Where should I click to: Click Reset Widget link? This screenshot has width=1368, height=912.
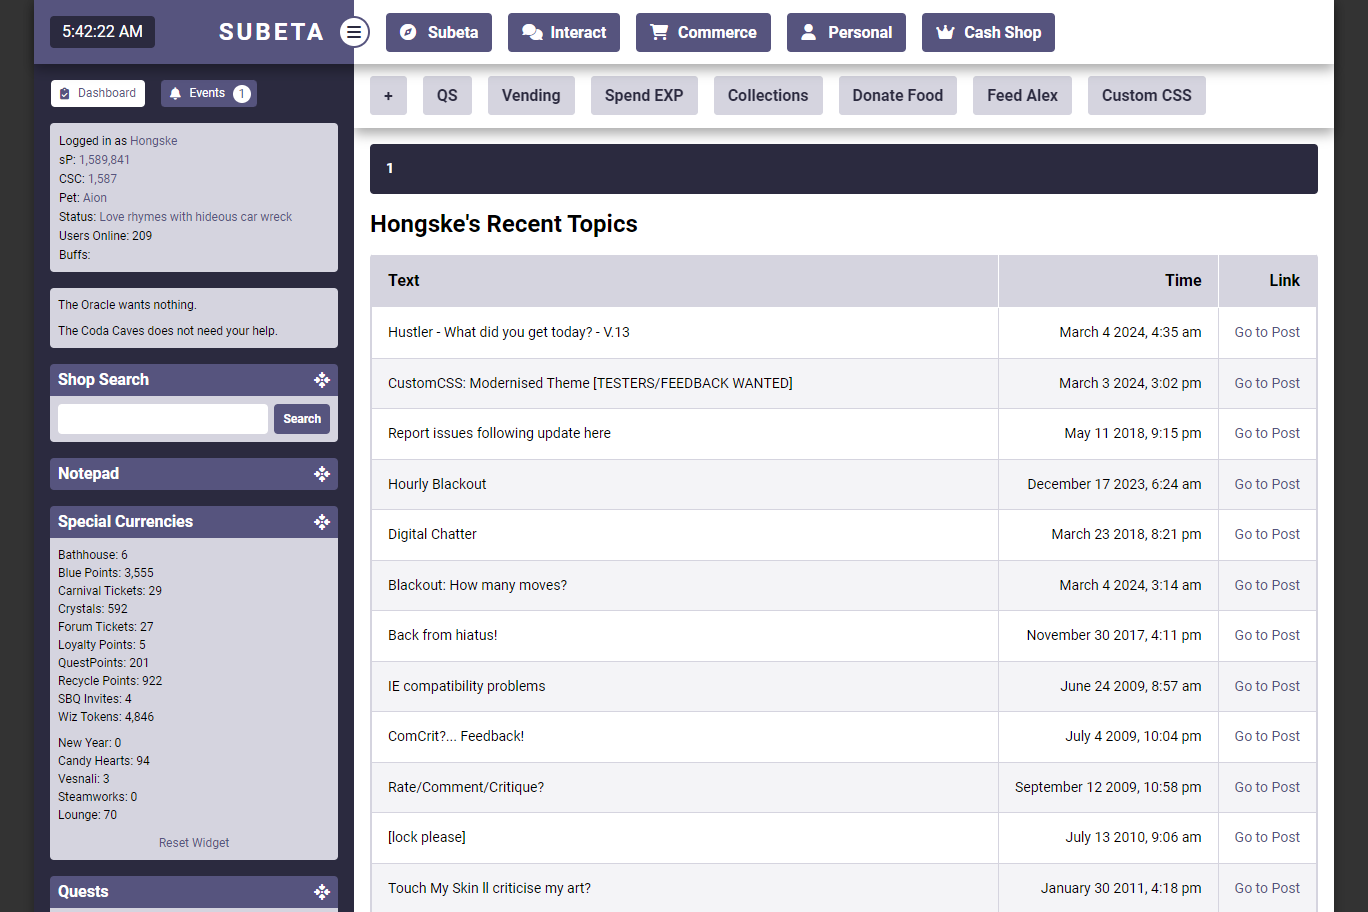(x=194, y=843)
